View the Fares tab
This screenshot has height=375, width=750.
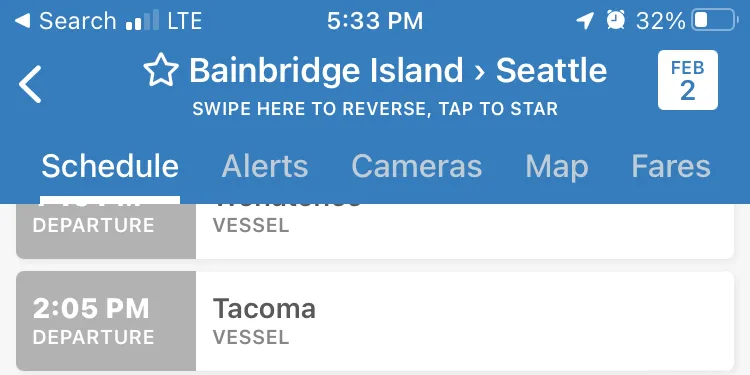coord(671,166)
